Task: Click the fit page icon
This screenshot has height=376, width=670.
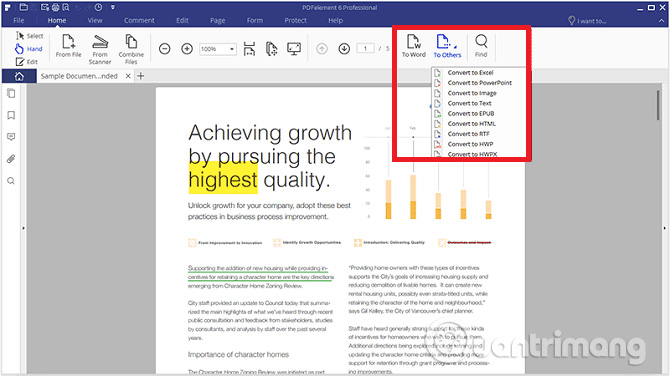Action: 271,49
